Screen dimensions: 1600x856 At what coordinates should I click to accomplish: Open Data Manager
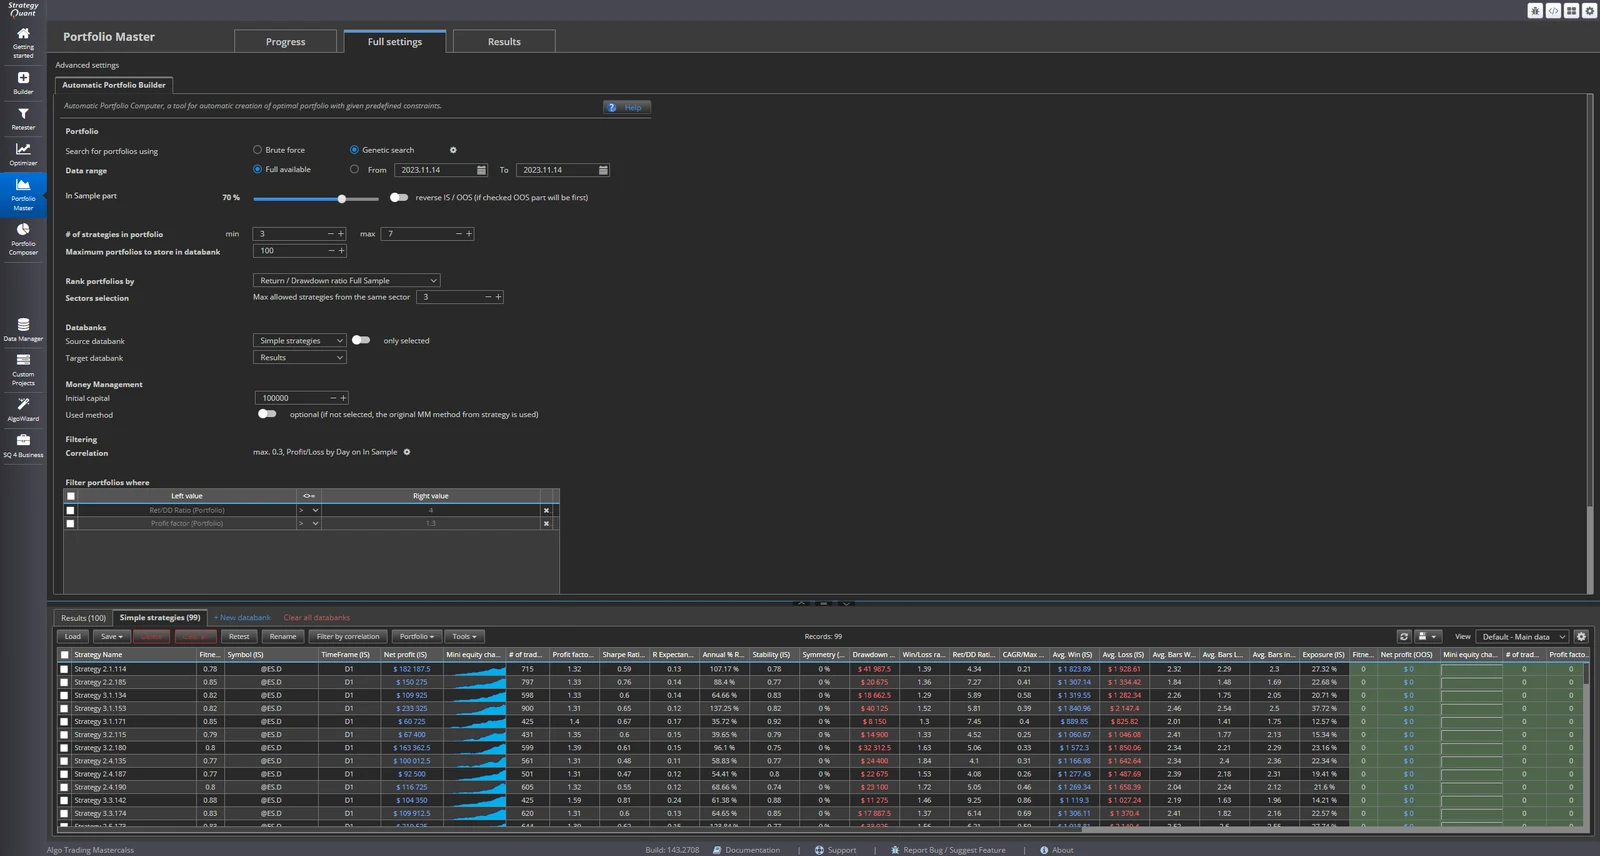click(23, 329)
